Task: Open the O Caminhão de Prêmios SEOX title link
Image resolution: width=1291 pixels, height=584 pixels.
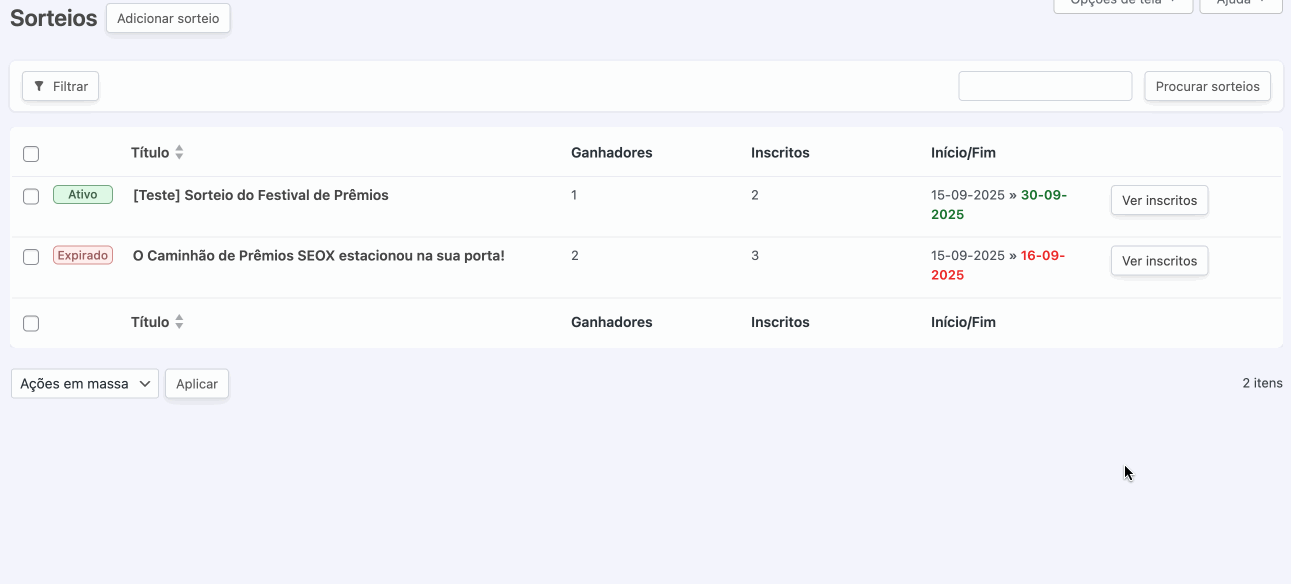Action: (319, 256)
